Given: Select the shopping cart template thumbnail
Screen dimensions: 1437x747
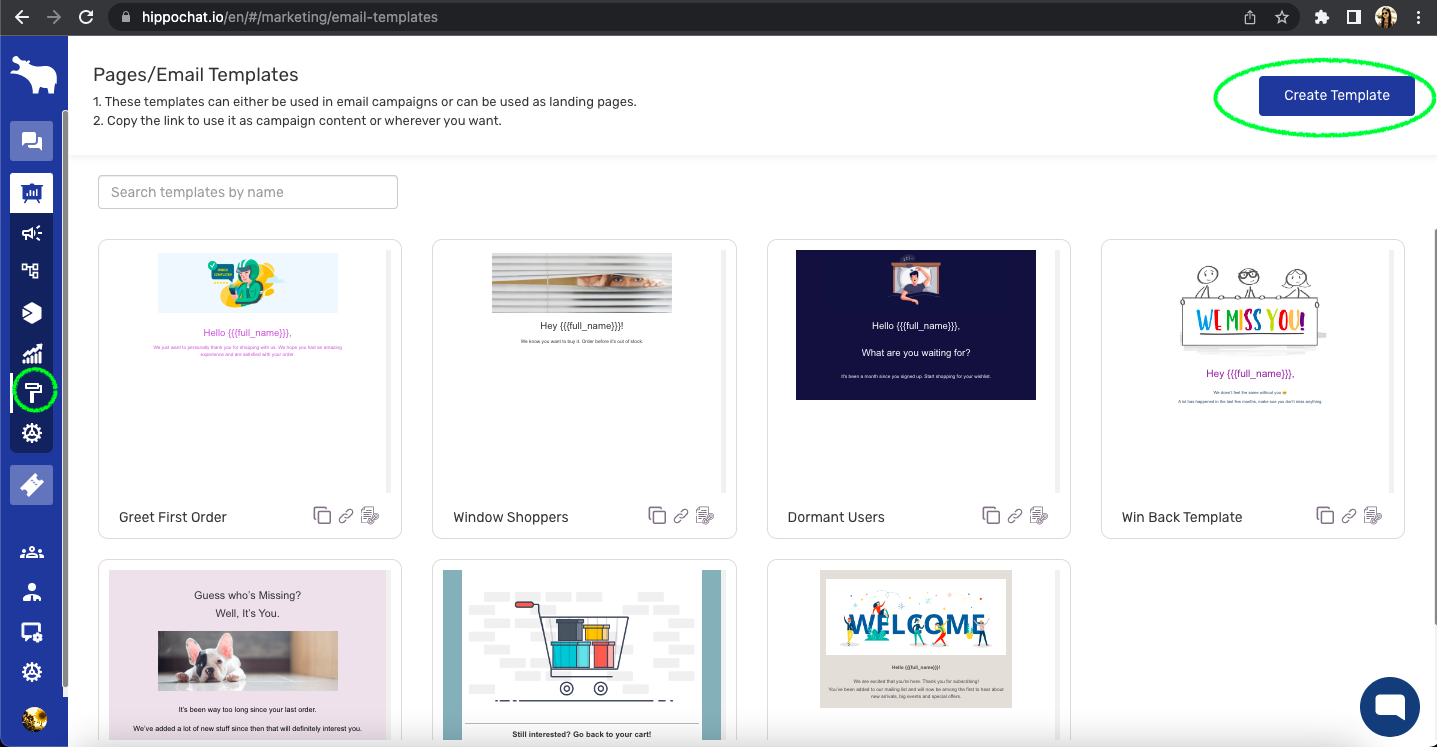Looking at the screenshot, I should pos(582,650).
